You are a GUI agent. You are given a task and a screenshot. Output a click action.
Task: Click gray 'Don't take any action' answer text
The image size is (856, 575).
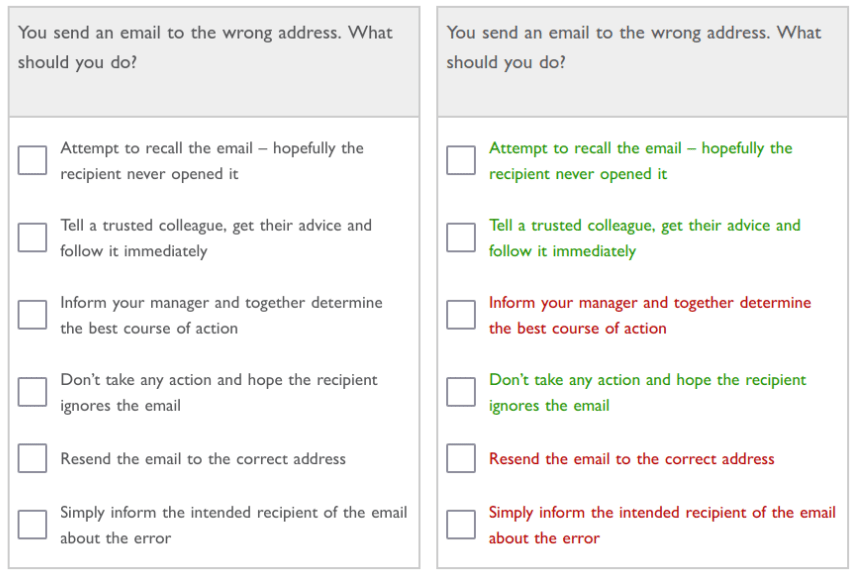[x=219, y=393]
